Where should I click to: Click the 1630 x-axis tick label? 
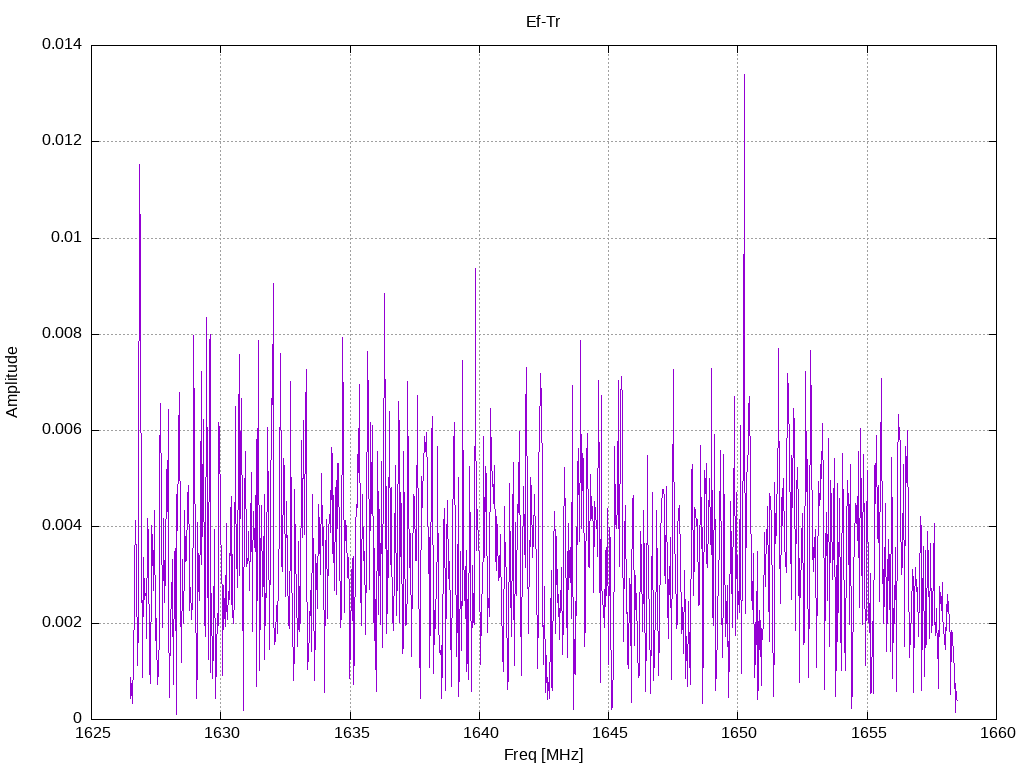221,733
